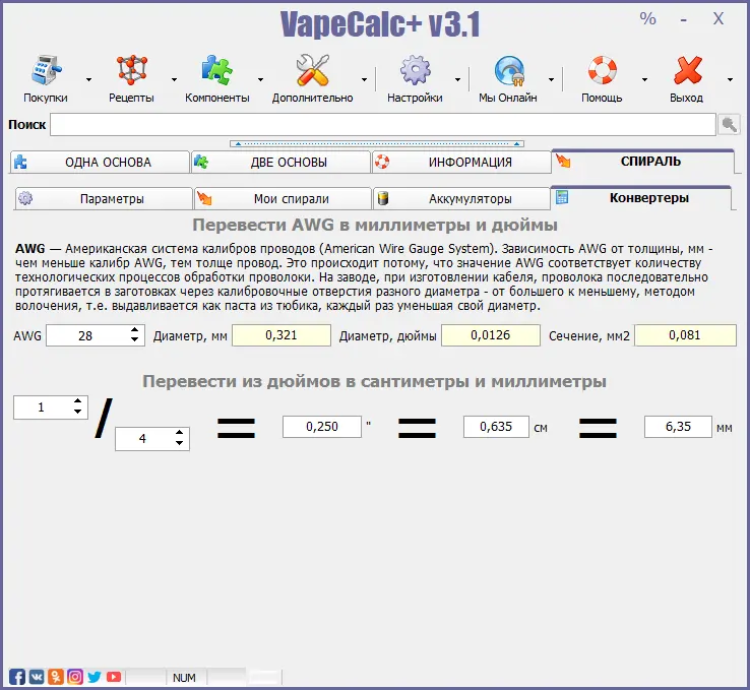Screen dimensions: 750x690
Task: Open the YouTube icon in status bar
Action: coord(113,677)
